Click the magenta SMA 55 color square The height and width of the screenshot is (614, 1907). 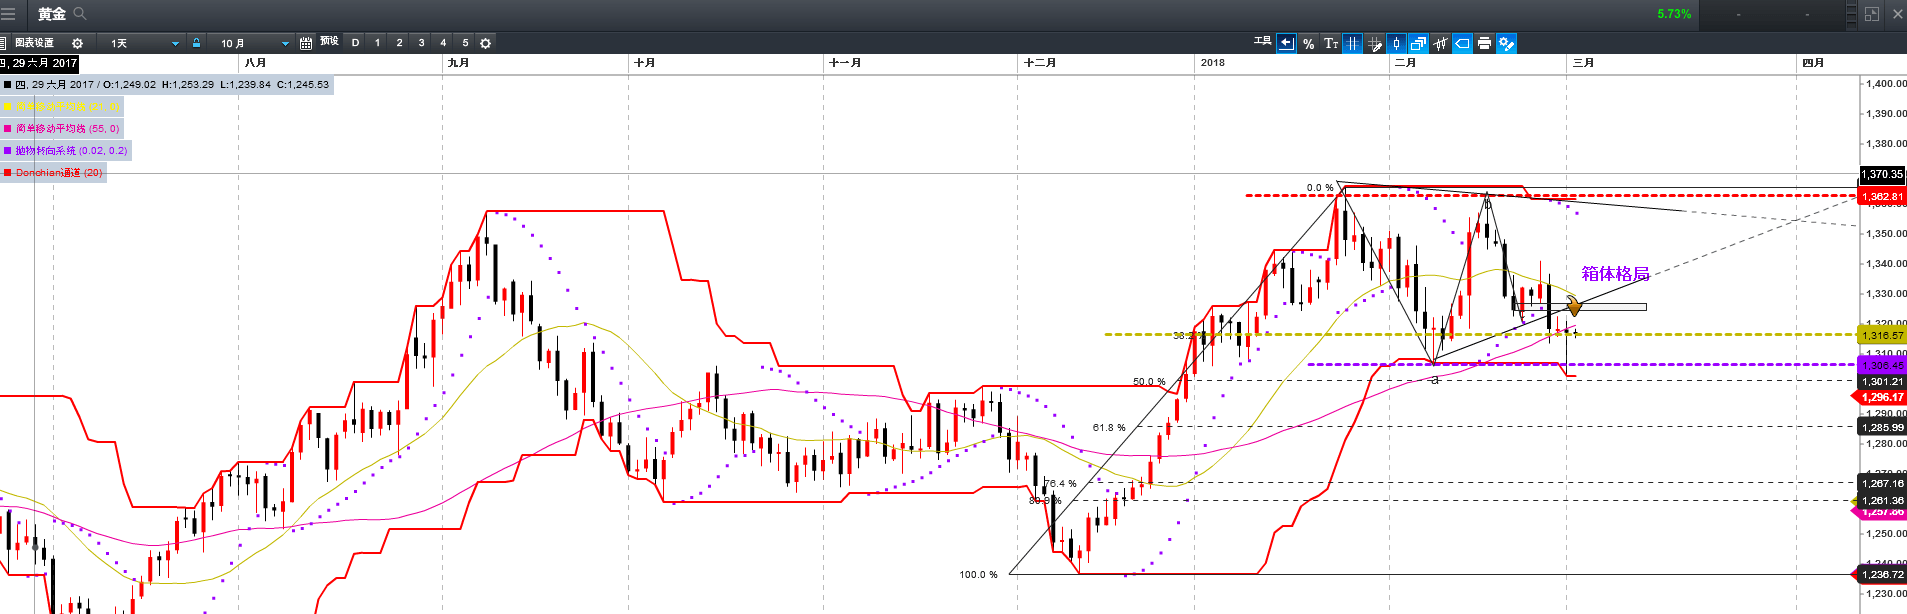[x=7, y=128]
